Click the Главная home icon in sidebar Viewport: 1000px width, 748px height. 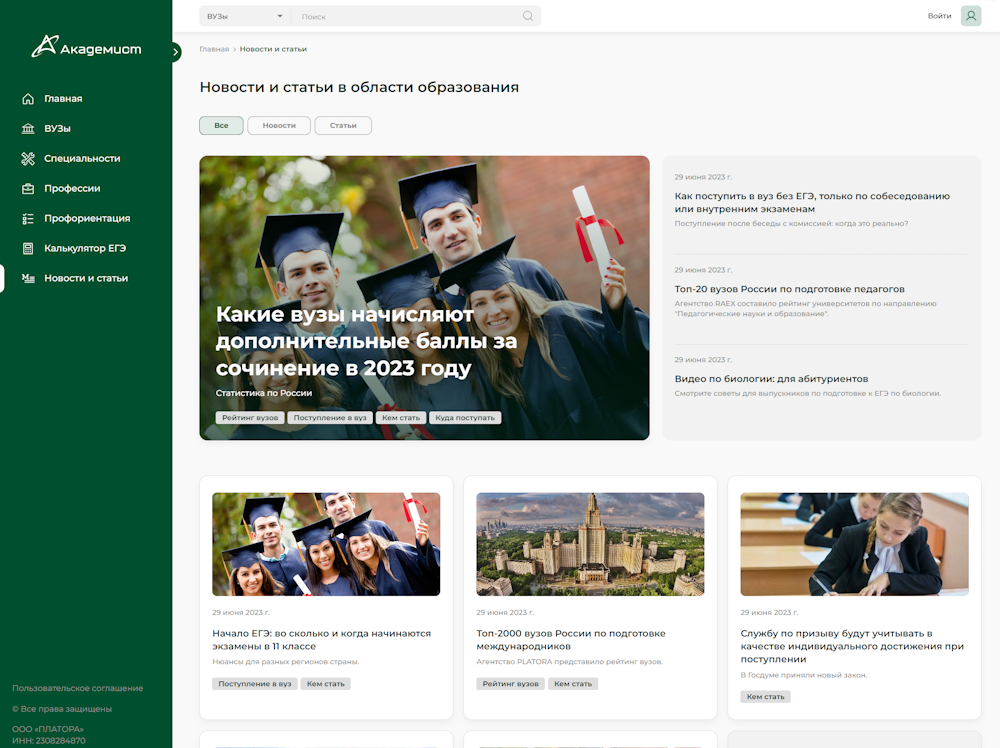pyautogui.click(x=28, y=99)
